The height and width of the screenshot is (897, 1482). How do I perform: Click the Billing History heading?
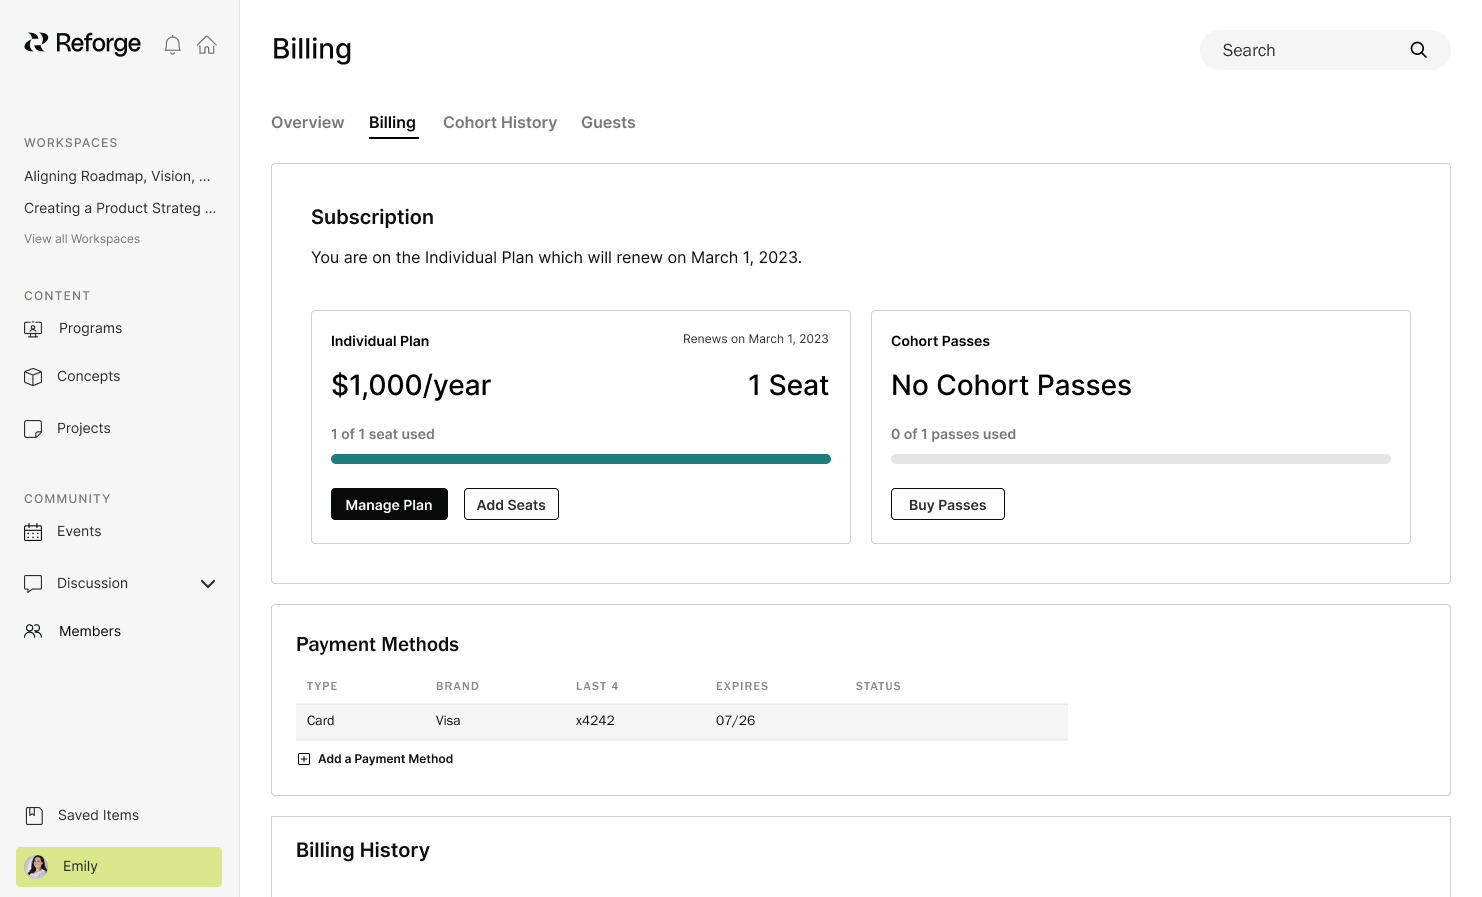(x=363, y=850)
